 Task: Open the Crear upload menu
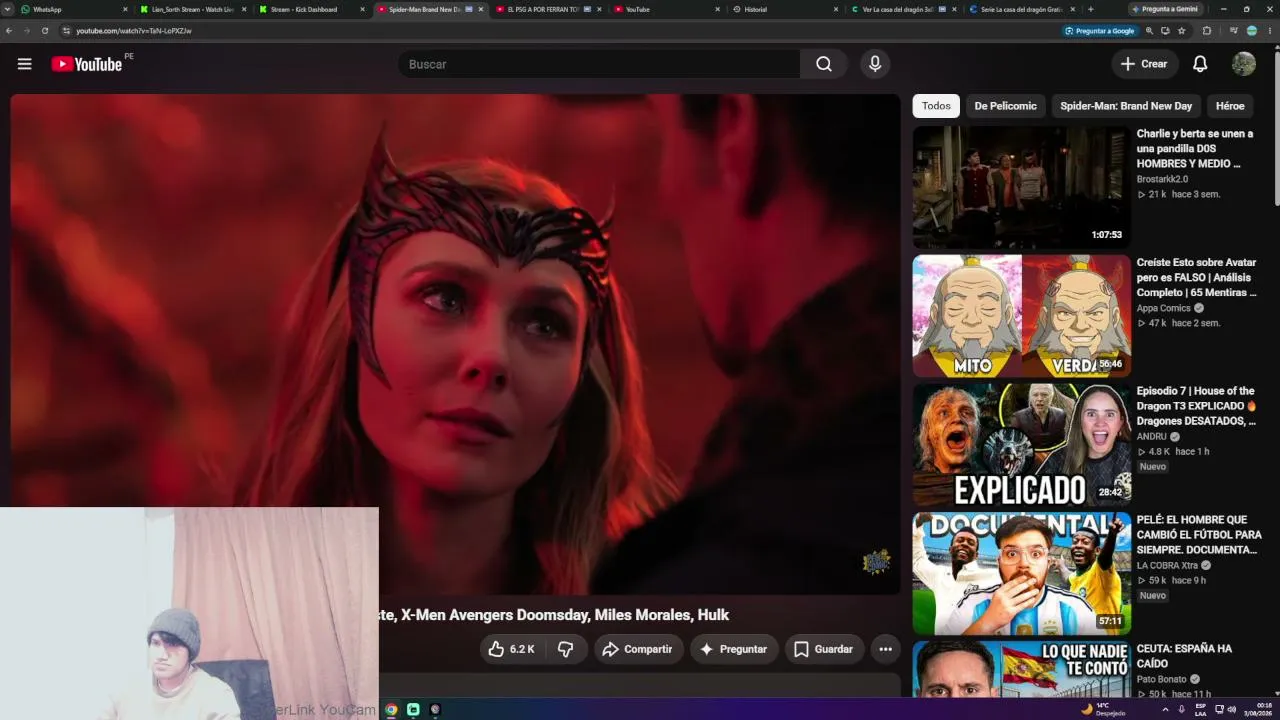tap(1144, 64)
